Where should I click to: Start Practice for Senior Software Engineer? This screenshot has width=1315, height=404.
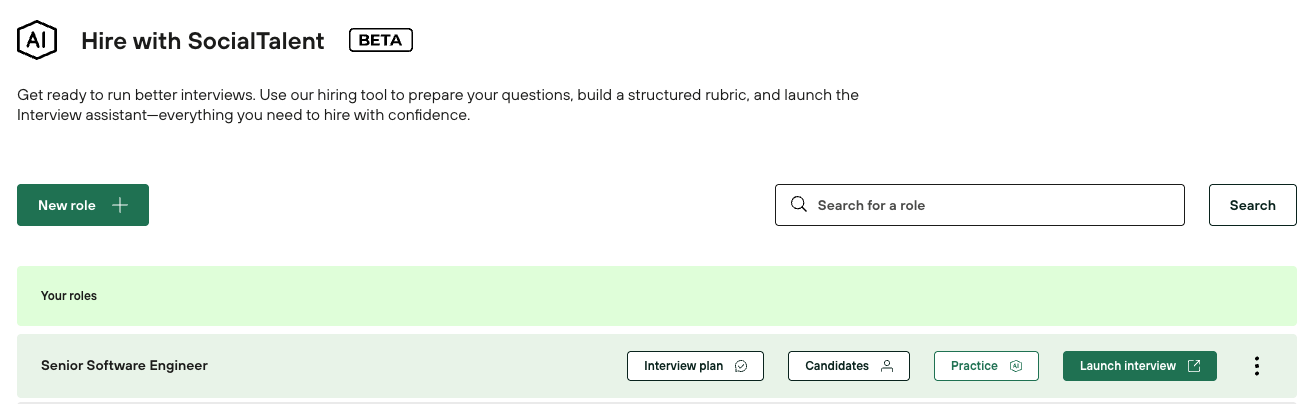974,366
